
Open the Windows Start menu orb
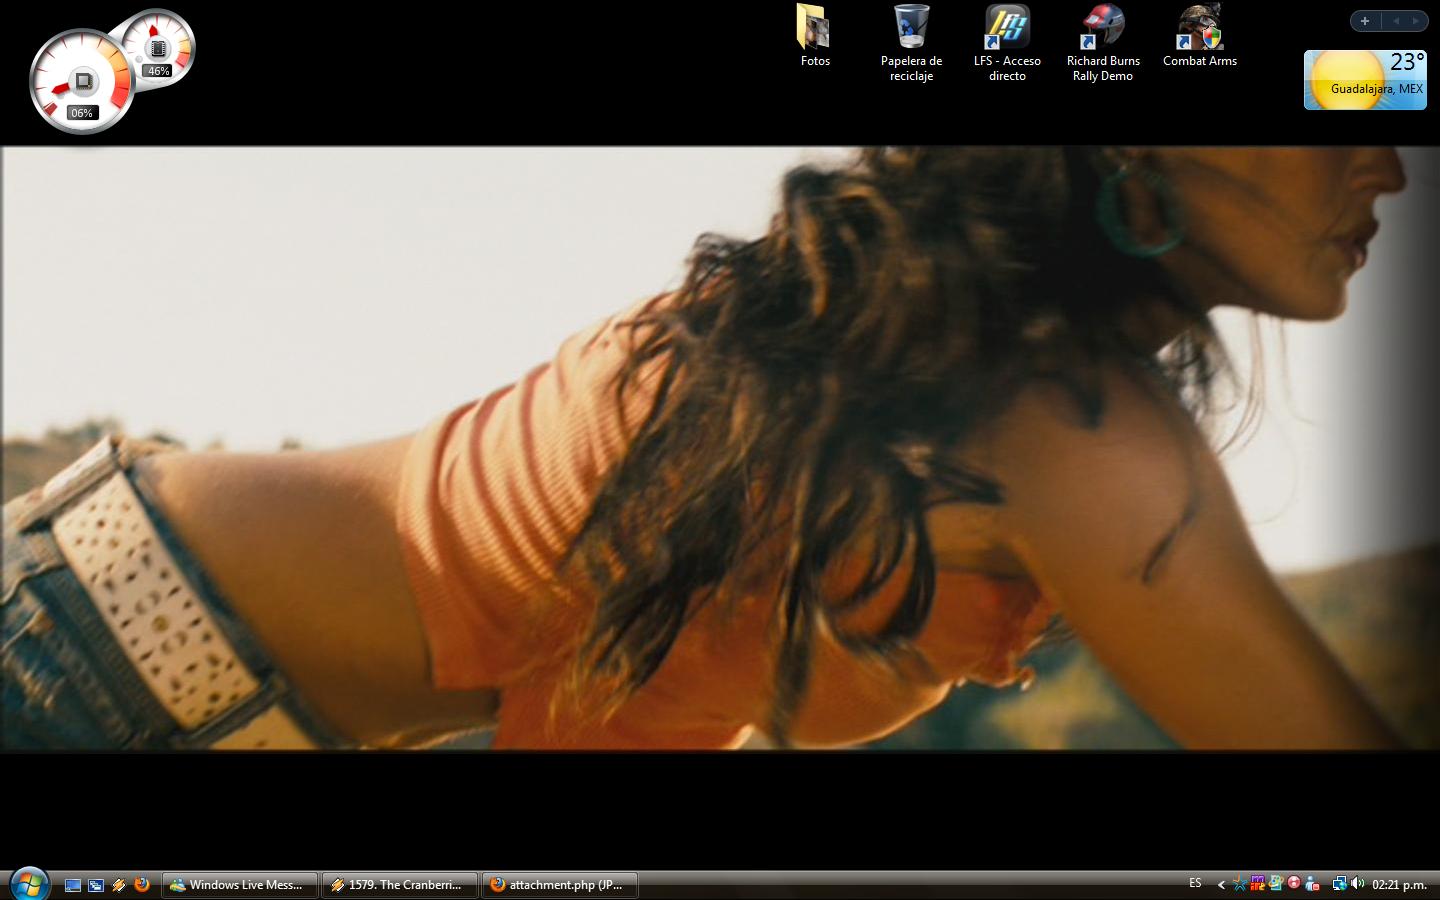click(x=29, y=884)
